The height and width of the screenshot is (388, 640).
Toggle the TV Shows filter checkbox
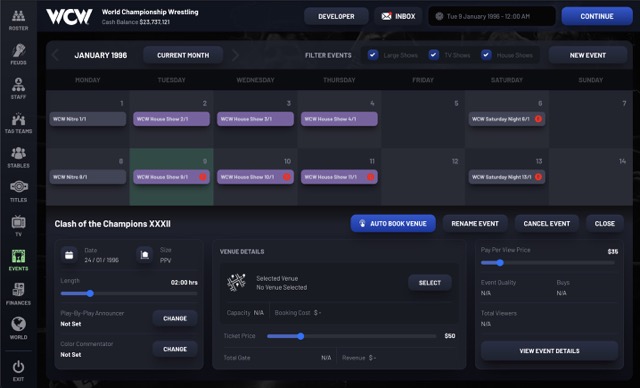tap(434, 55)
